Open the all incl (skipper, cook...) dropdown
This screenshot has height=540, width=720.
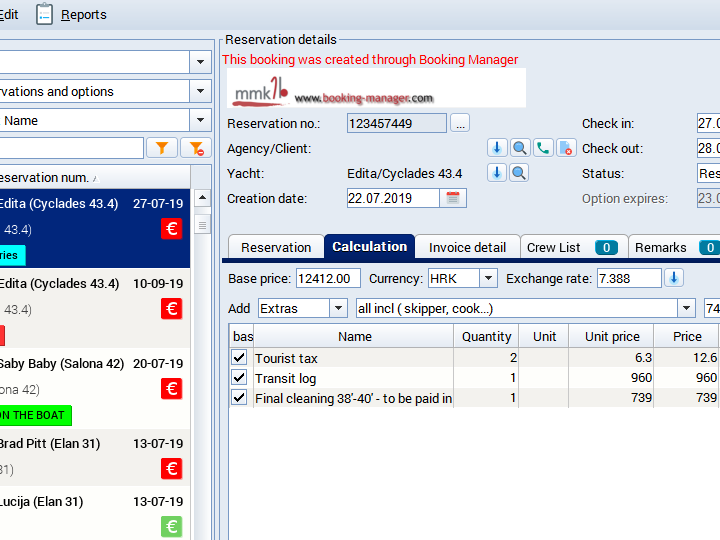(x=686, y=308)
